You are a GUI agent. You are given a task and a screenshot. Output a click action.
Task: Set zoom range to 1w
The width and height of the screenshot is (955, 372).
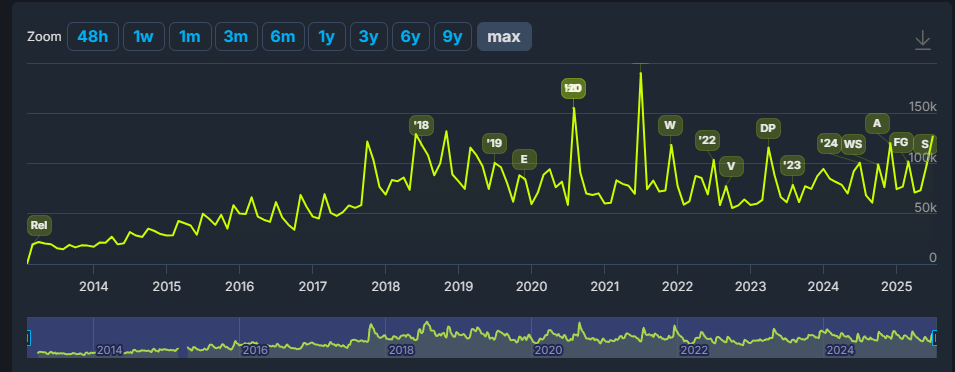pyautogui.click(x=143, y=37)
